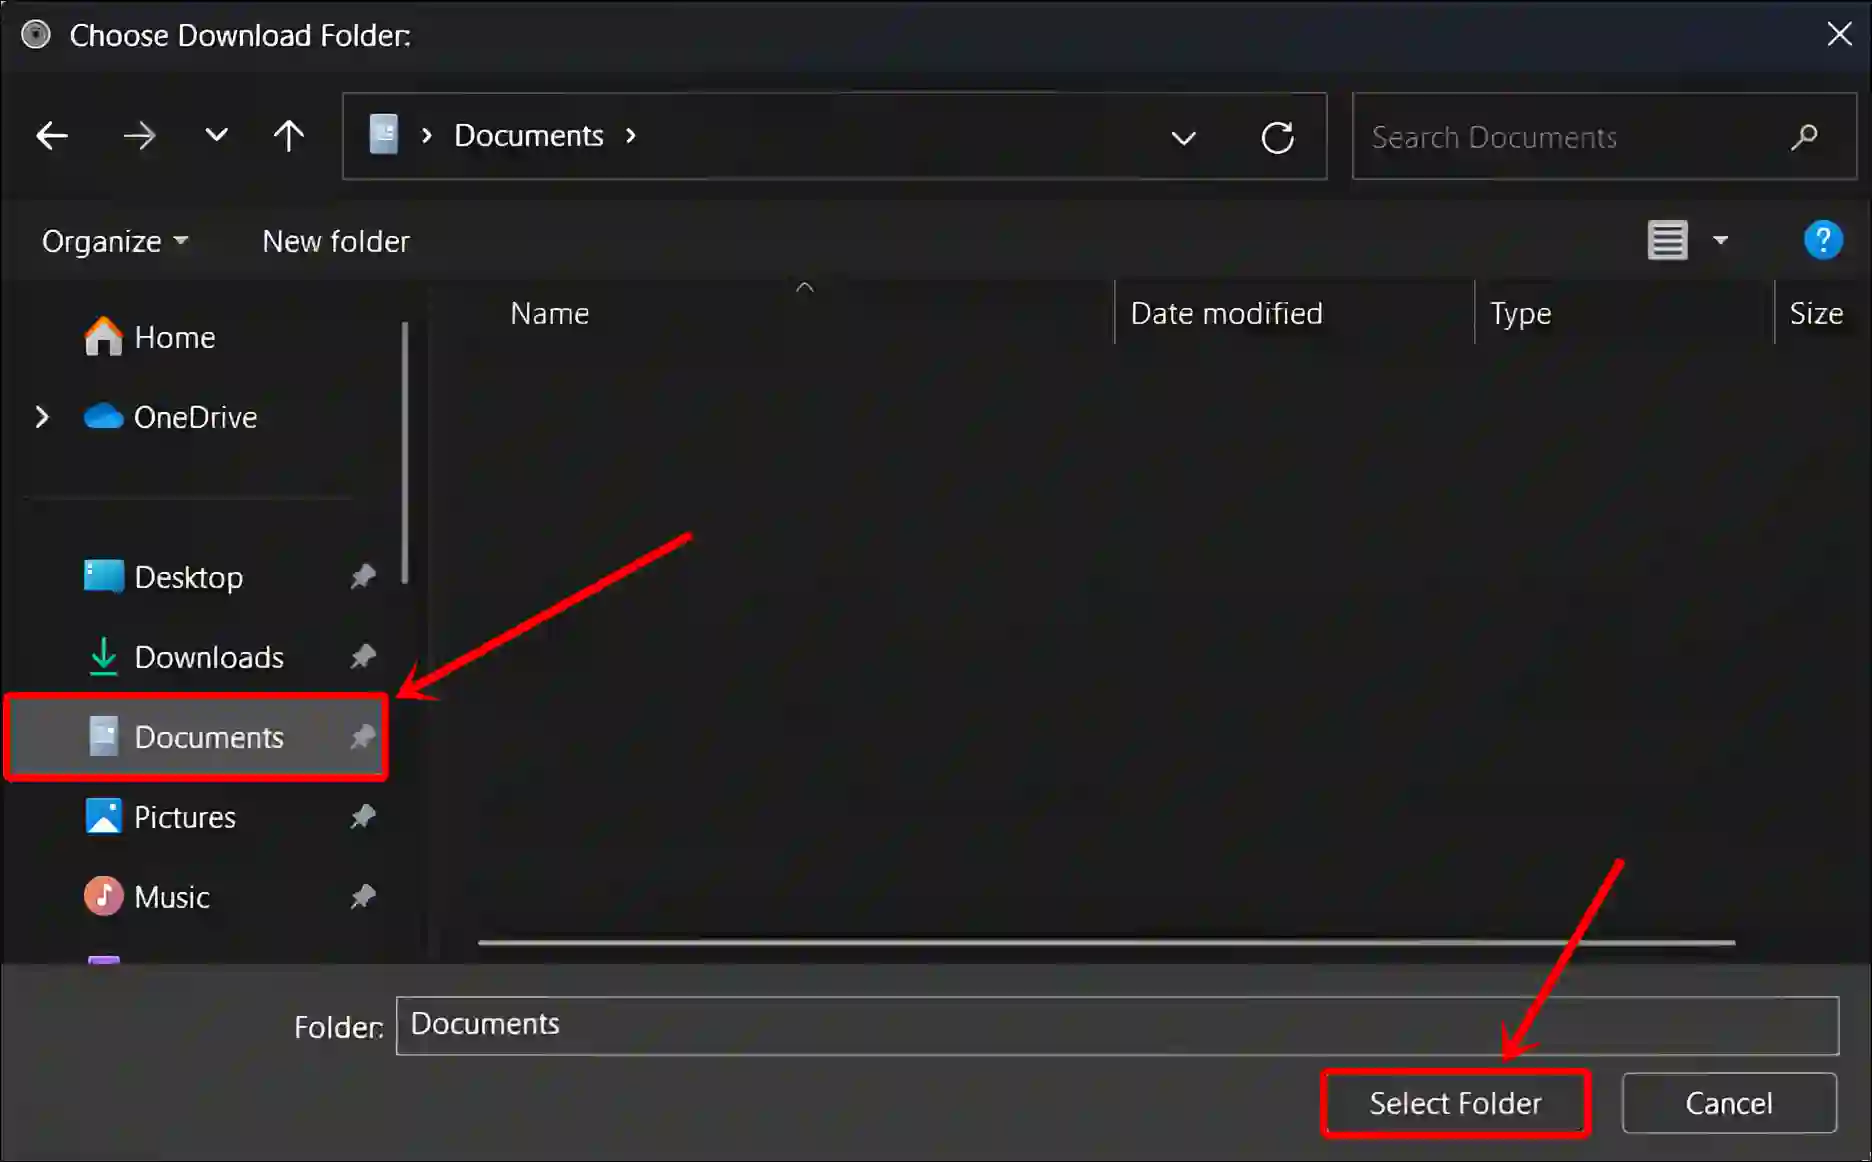The height and width of the screenshot is (1162, 1872).
Task: Click the pin icon next to Music
Action: pos(362,897)
